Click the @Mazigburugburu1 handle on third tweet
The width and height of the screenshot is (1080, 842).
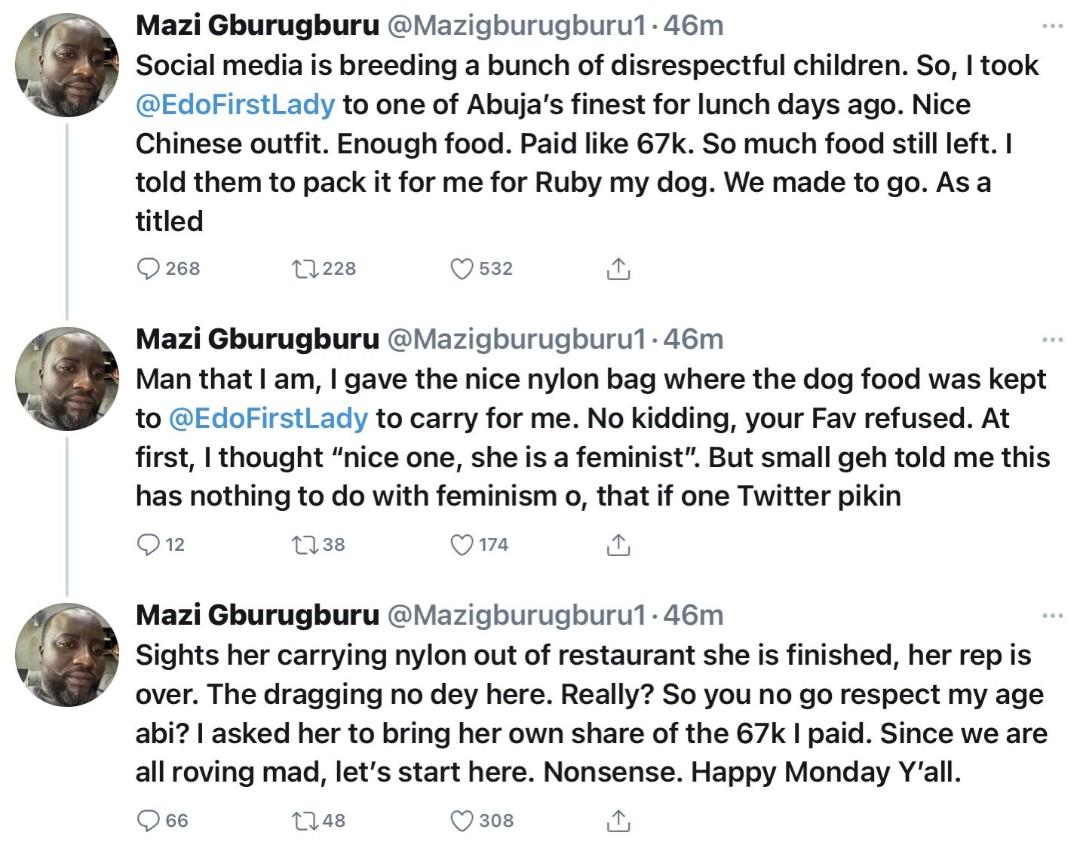coord(516,616)
